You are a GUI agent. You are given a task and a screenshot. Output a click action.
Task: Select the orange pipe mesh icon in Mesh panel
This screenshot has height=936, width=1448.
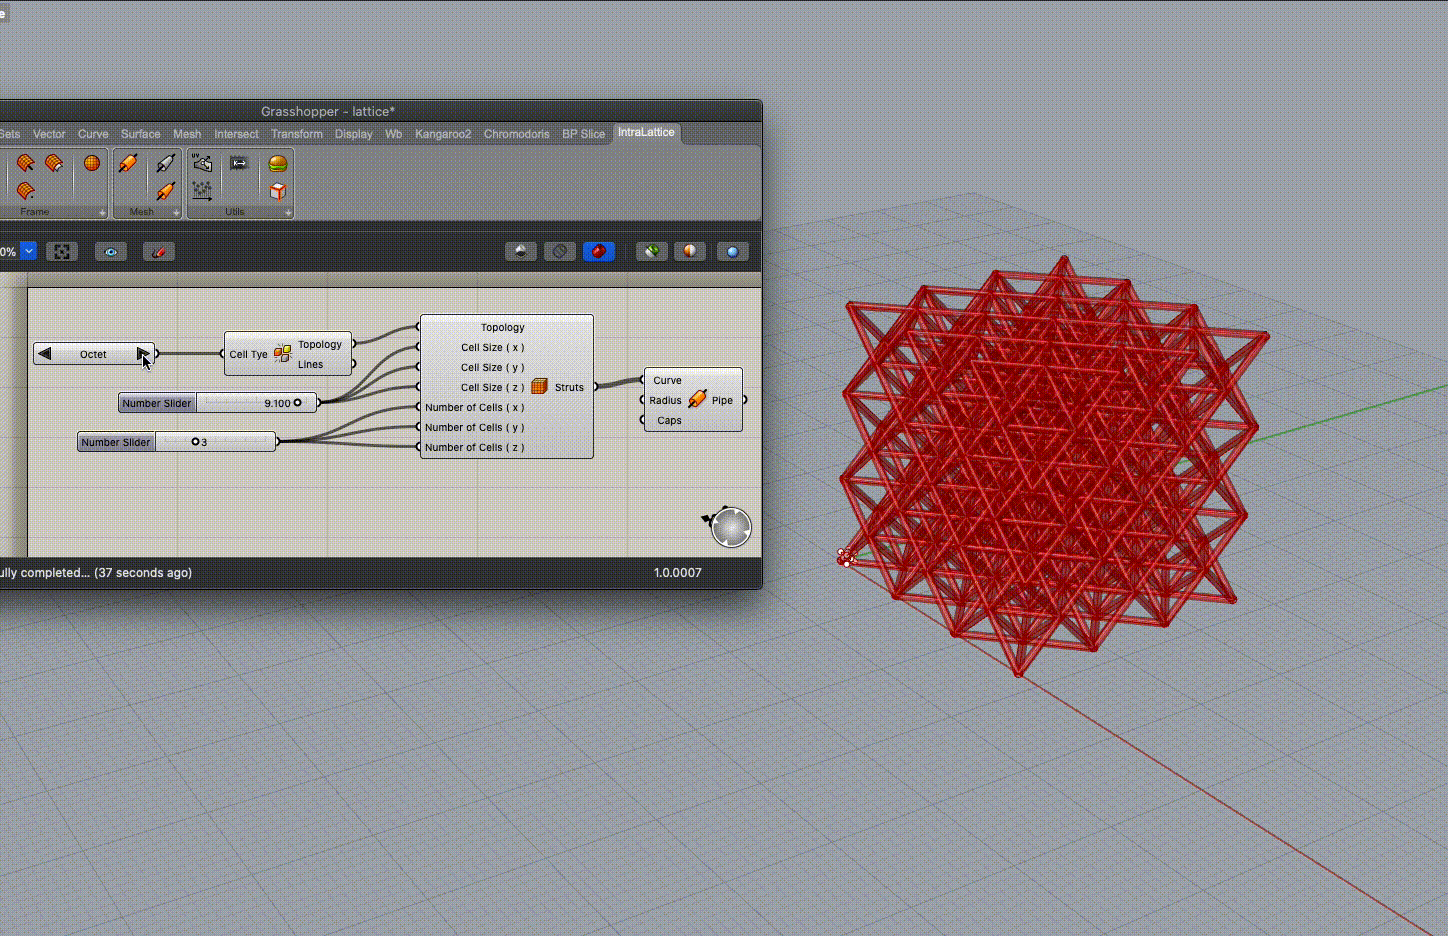click(x=128, y=163)
